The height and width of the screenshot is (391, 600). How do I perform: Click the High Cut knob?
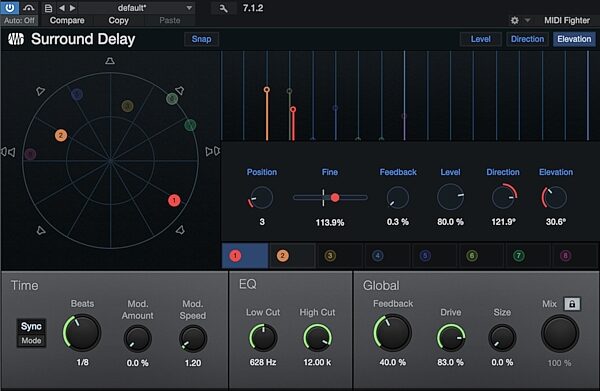click(x=317, y=337)
